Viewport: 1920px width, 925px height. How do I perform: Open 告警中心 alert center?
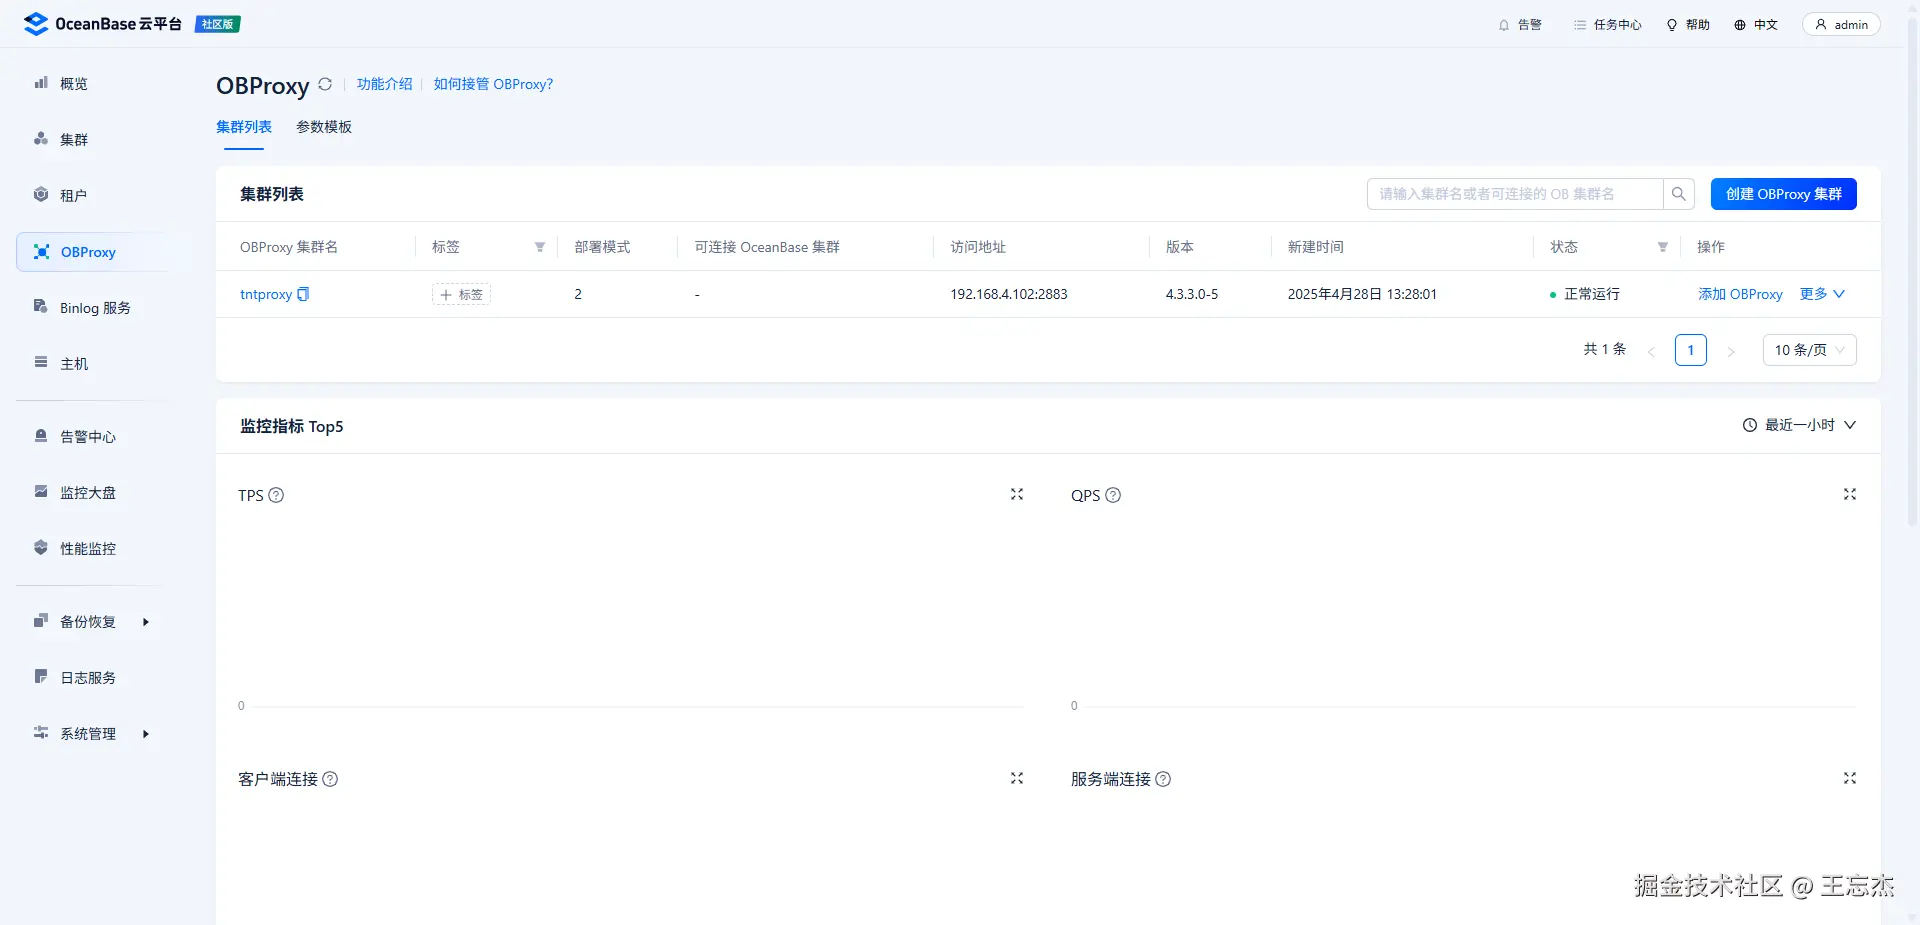pos(88,437)
